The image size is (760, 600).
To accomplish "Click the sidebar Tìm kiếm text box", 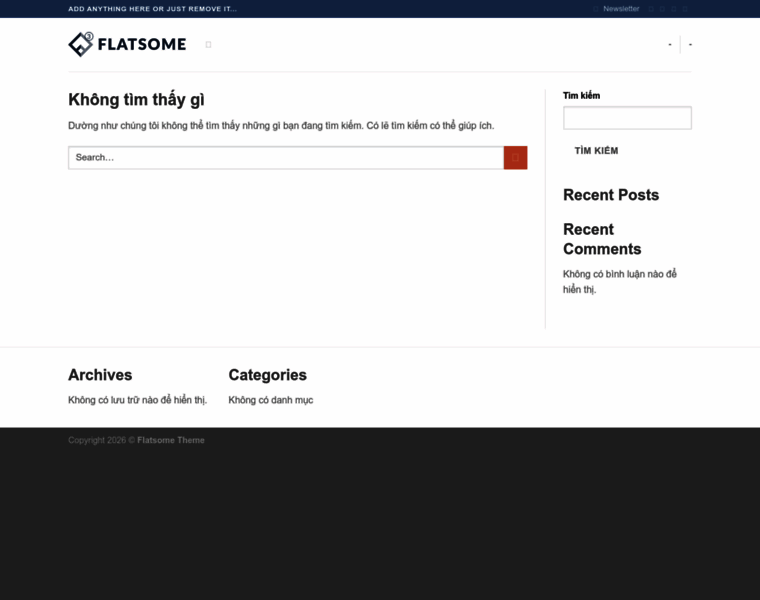I will coord(627,118).
